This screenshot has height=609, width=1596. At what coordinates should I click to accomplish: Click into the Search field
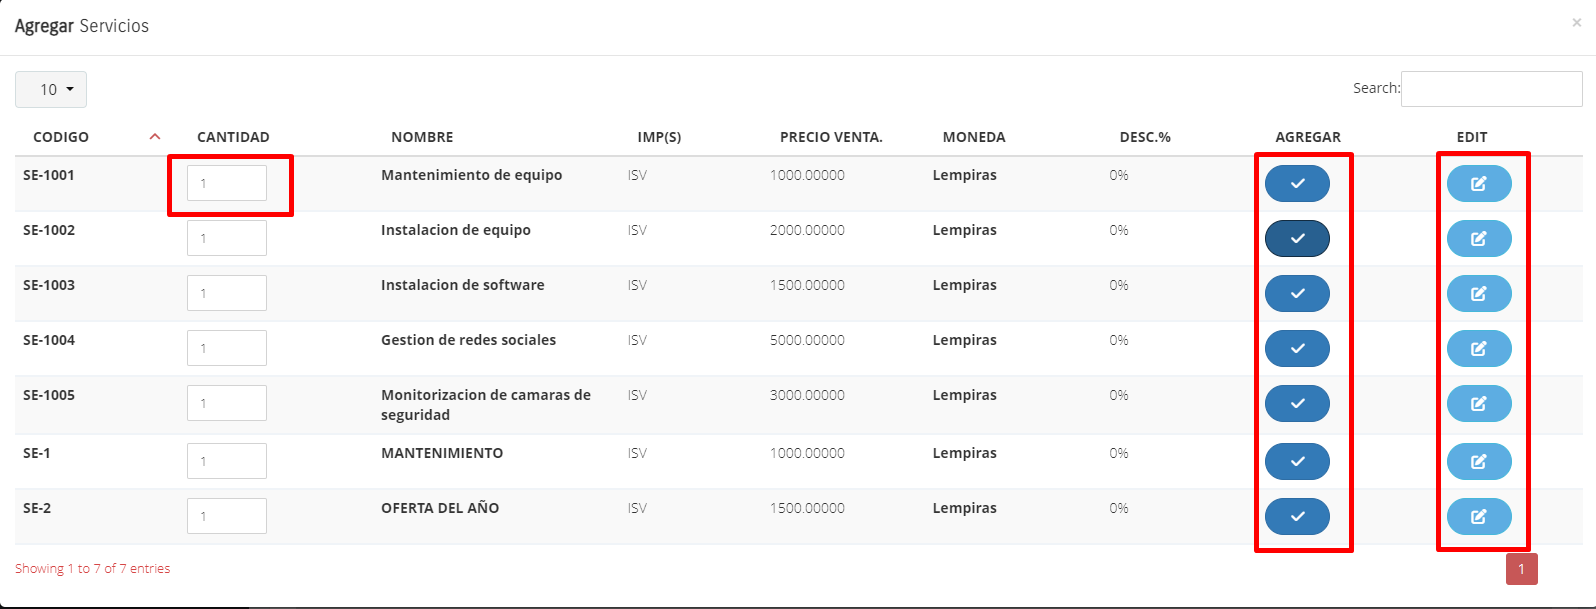pos(1491,89)
